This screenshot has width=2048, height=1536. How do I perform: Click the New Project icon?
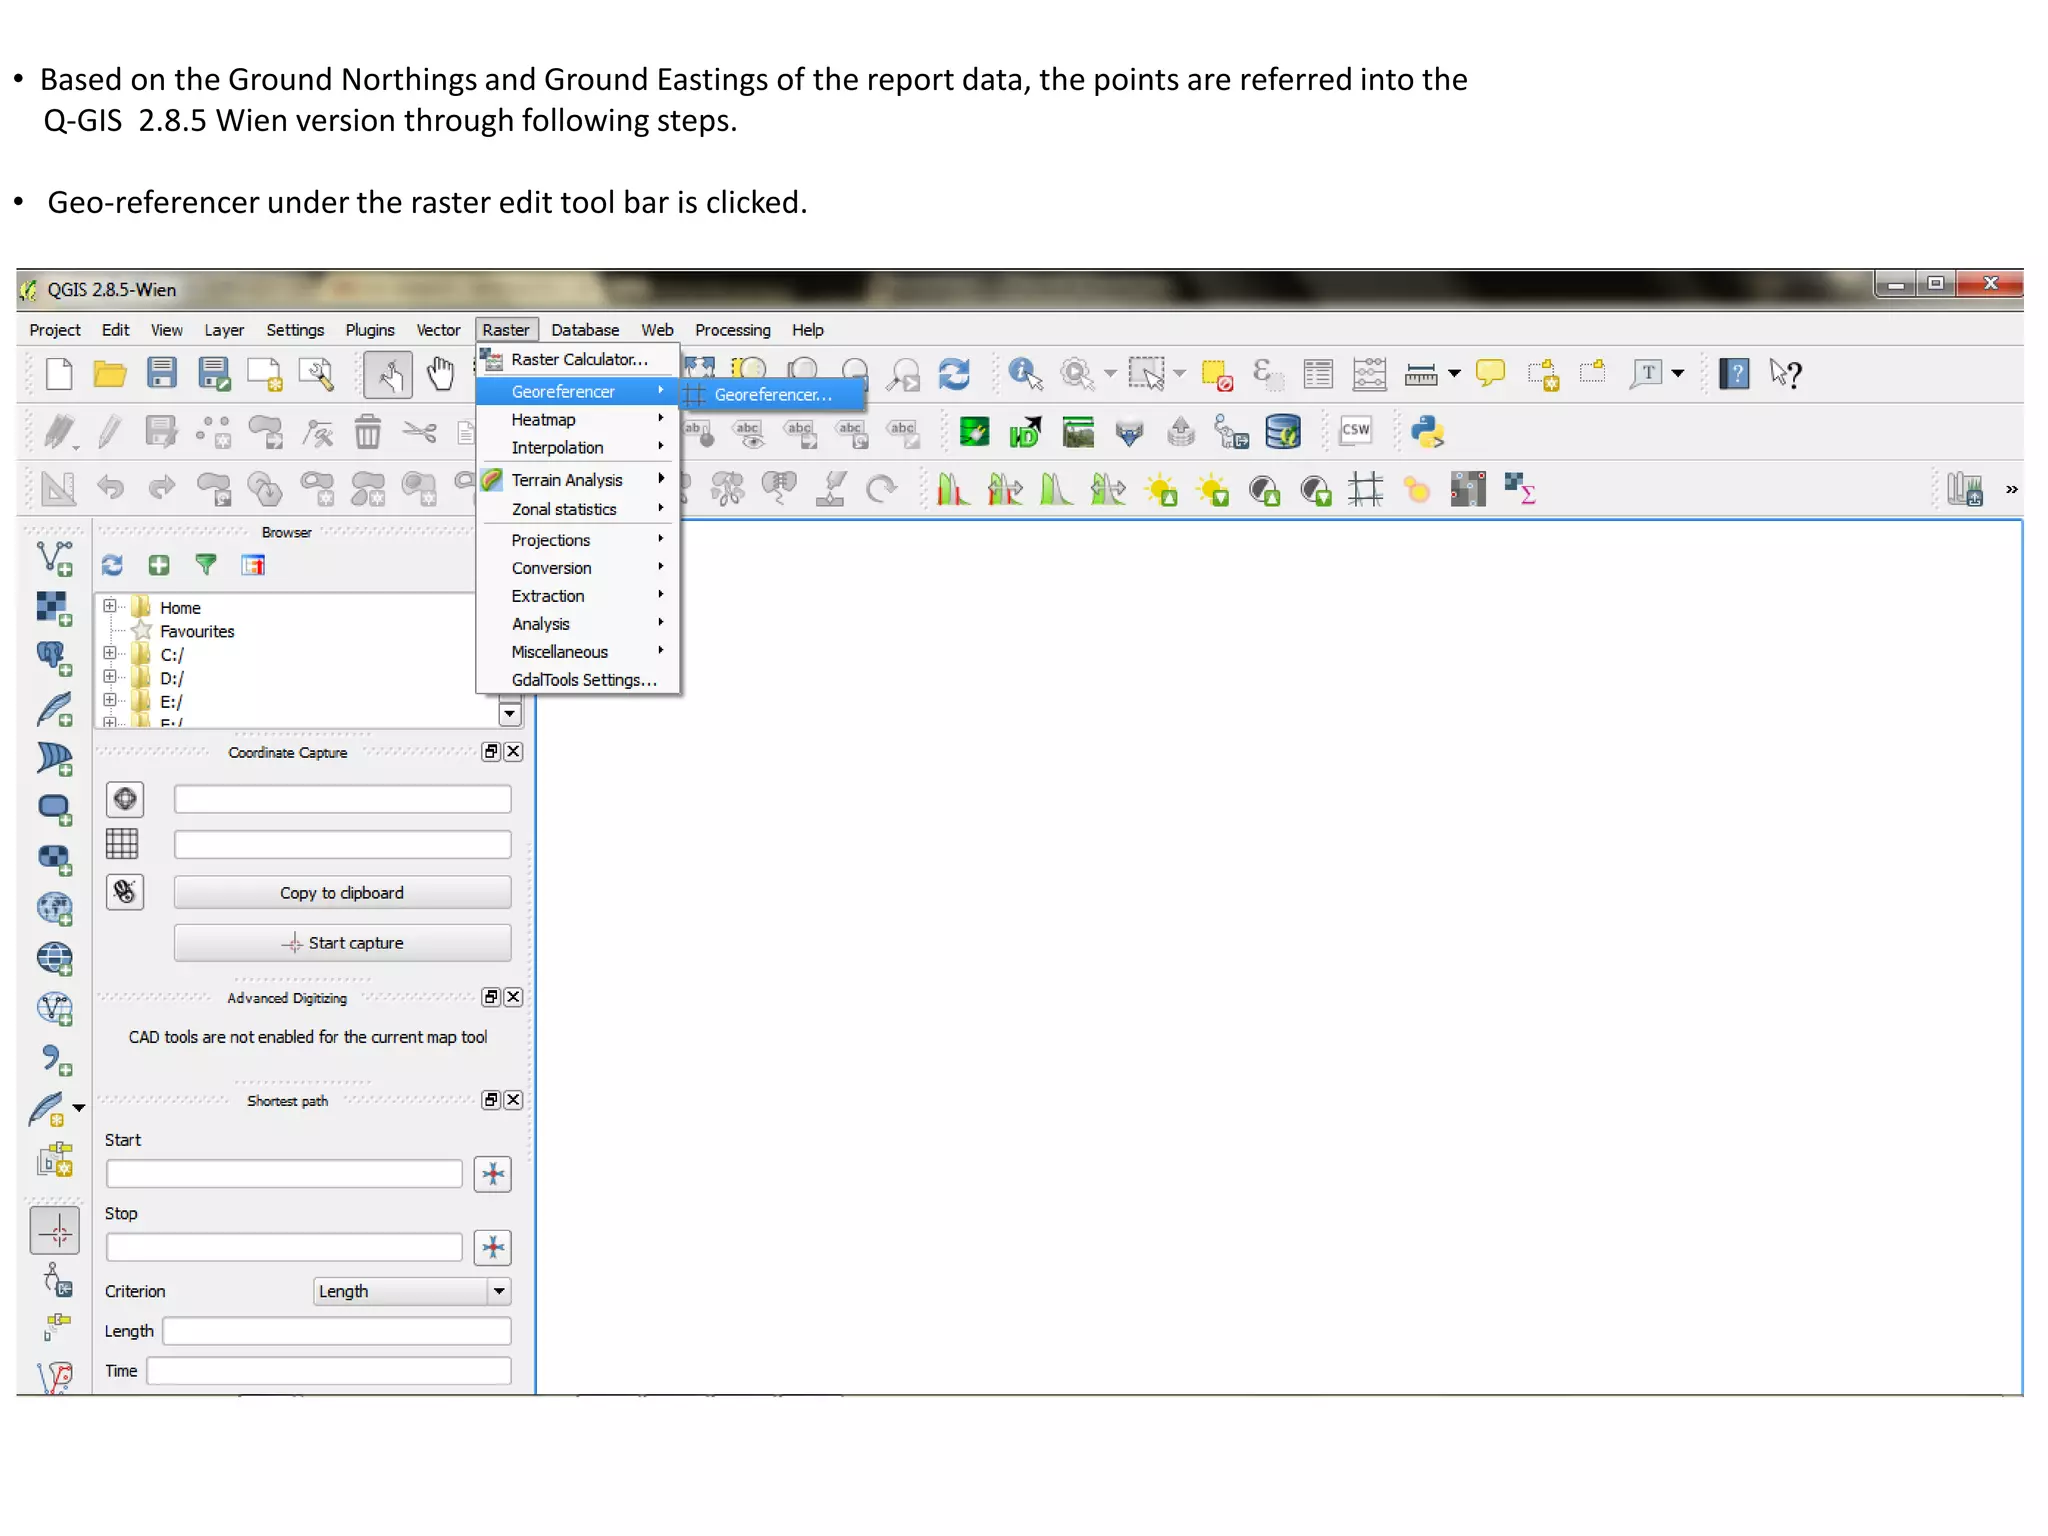pos(59,374)
